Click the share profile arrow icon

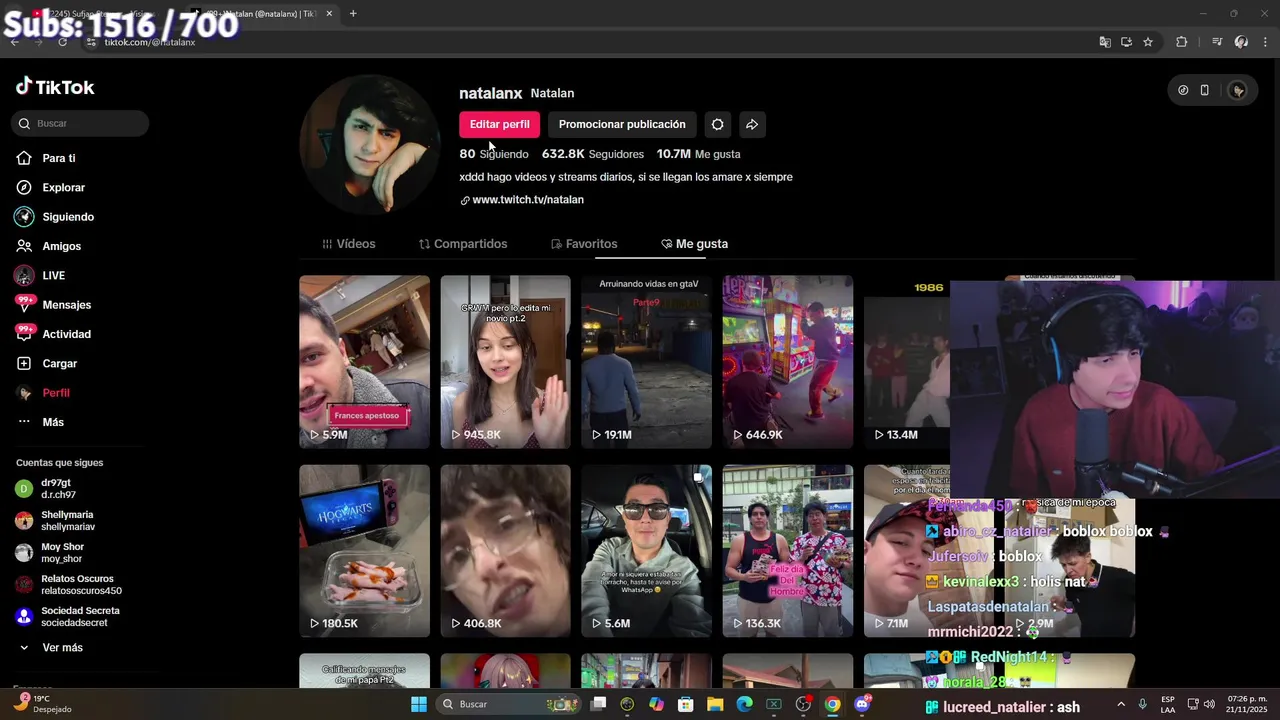(x=752, y=124)
